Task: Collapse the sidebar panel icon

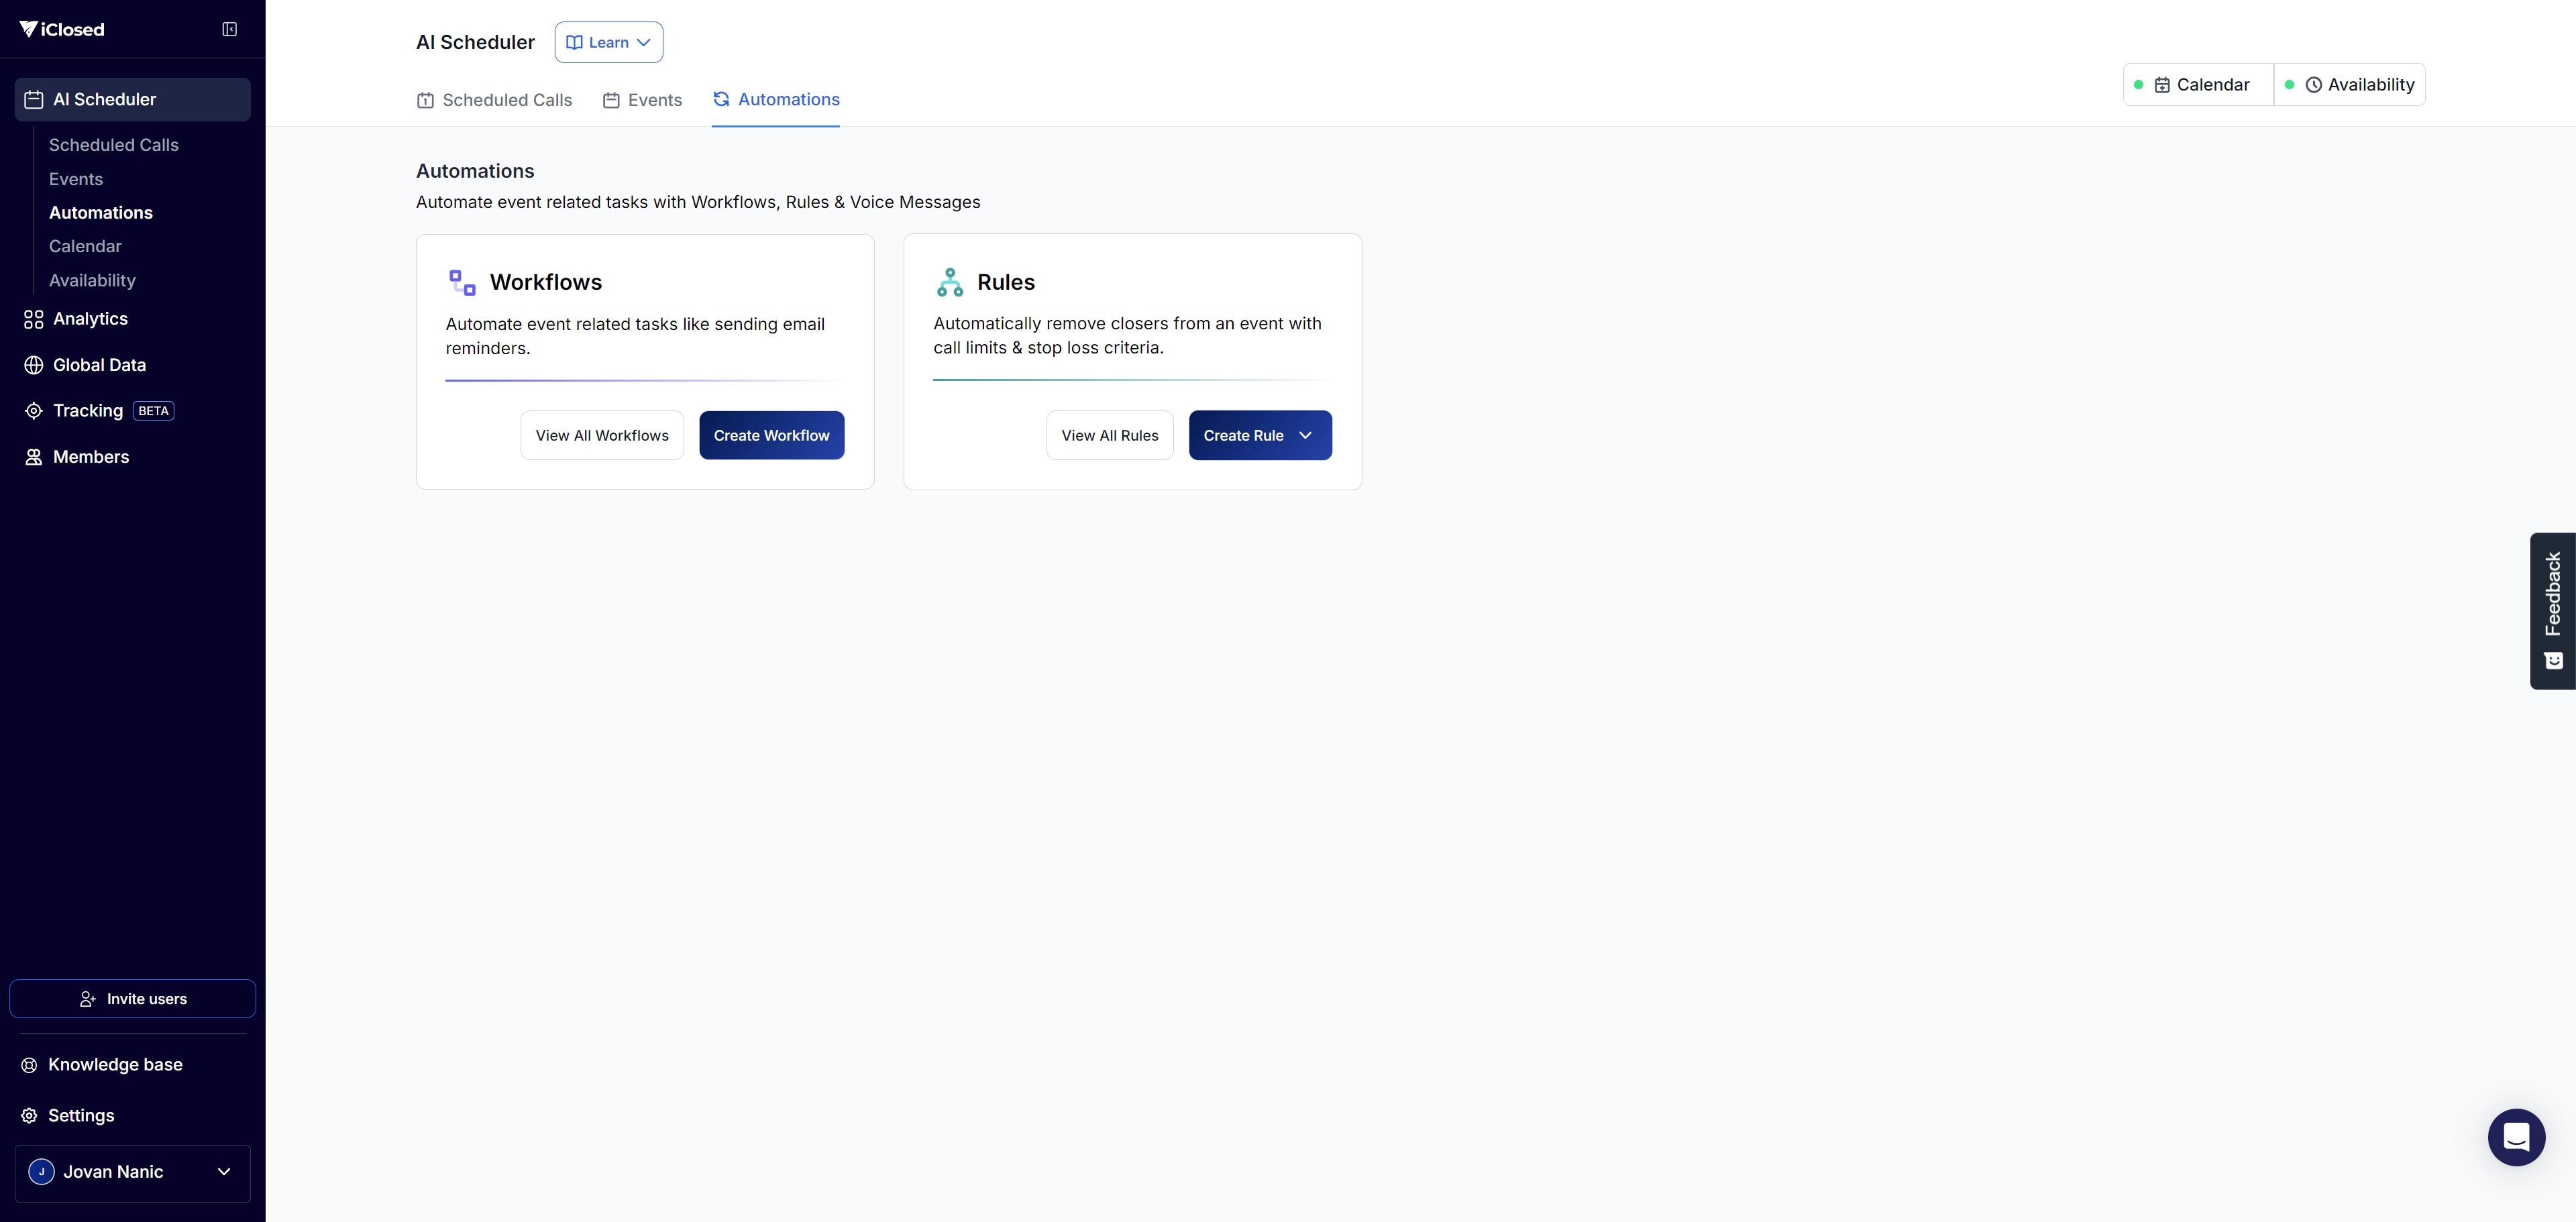Action: tap(229, 29)
